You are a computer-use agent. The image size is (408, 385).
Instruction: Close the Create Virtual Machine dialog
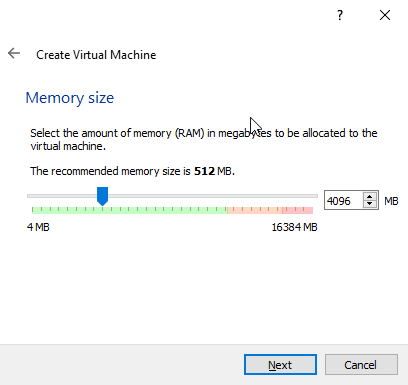(385, 15)
